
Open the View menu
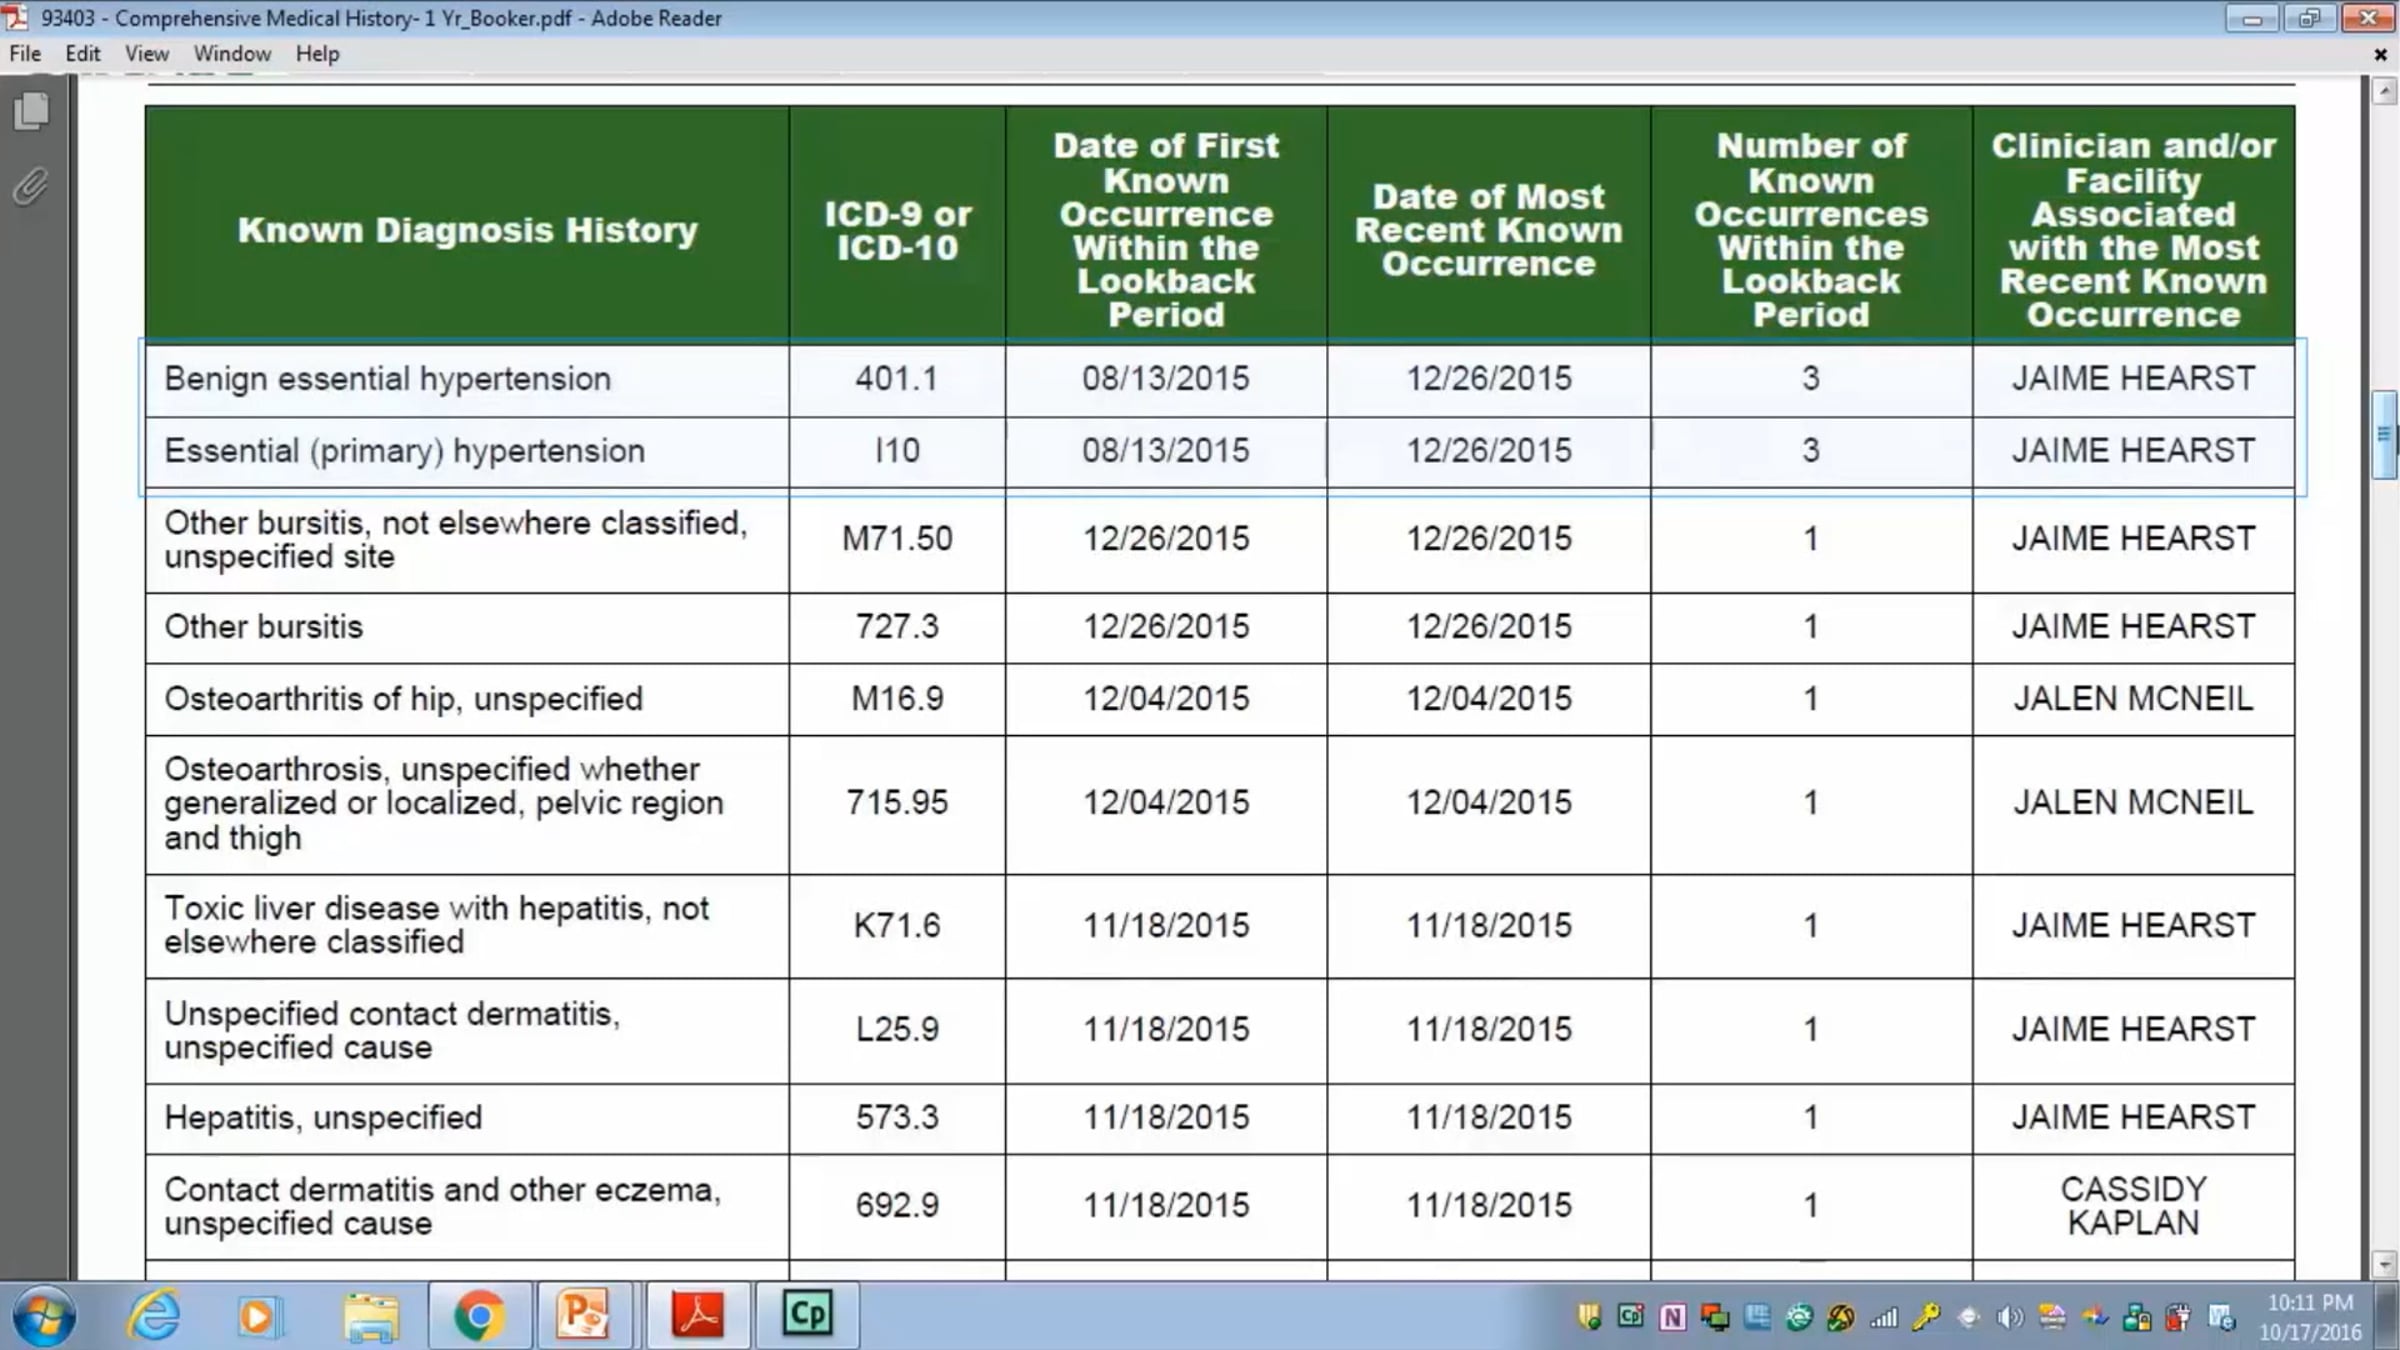(x=147, y=54)
